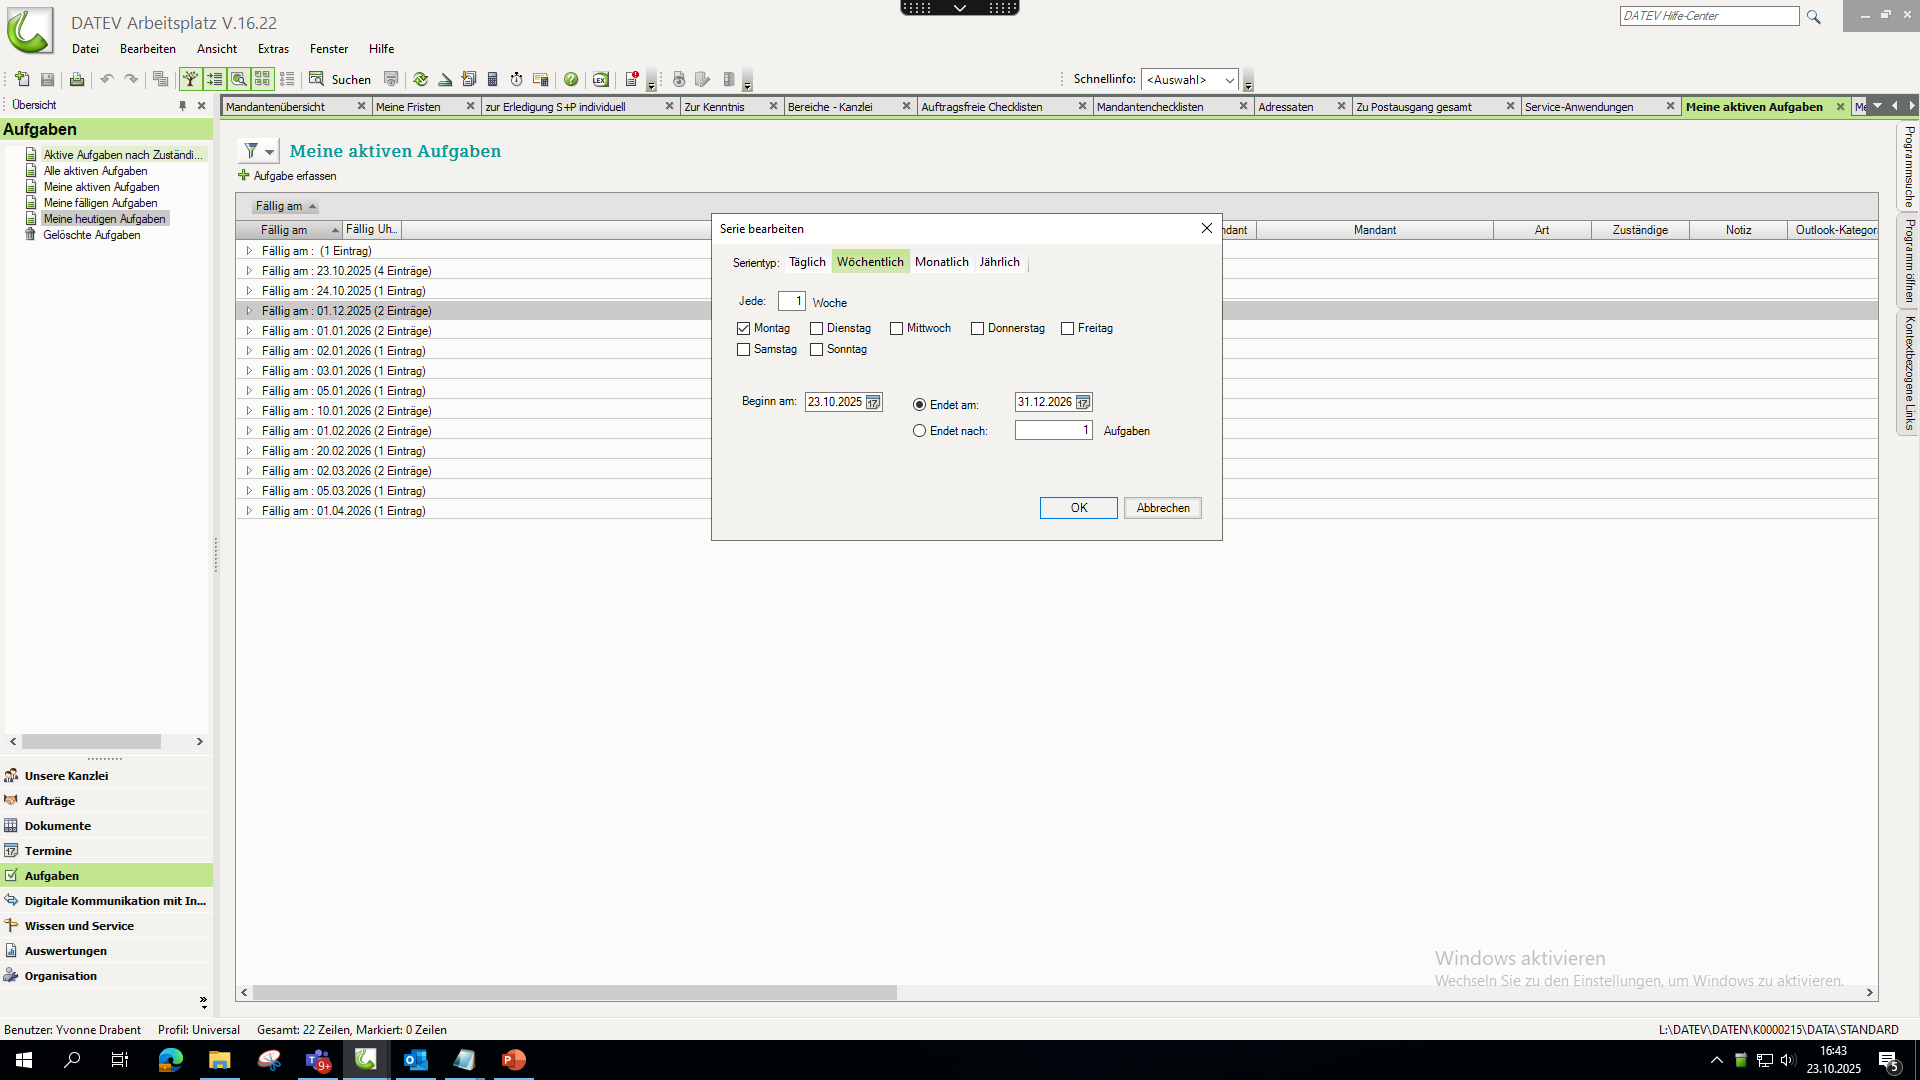Screen dimensions: 1920x1080
Task: Click the green refresh icon in toolbar
Action: (x=420, y=79)
